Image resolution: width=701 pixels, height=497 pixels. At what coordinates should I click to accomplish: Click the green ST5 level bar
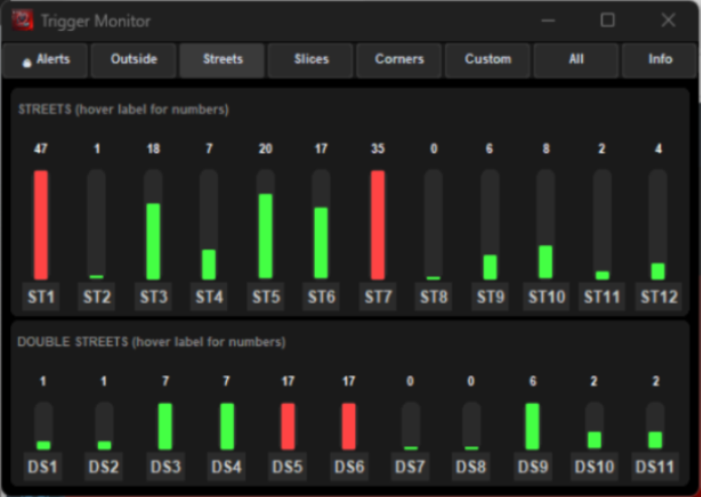click(265, 236)
